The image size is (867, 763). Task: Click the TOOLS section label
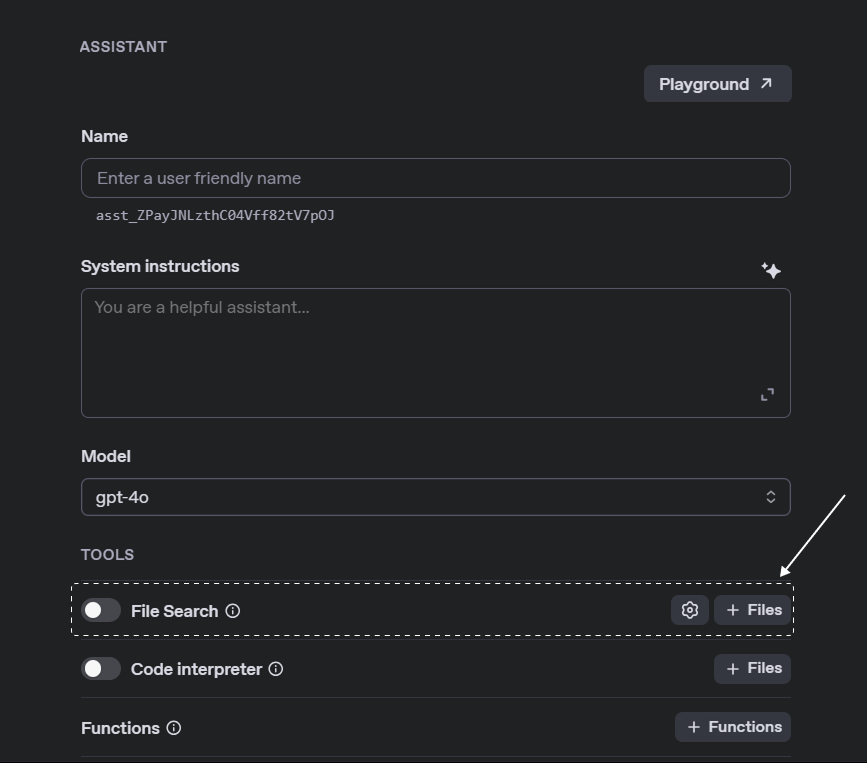107,554
